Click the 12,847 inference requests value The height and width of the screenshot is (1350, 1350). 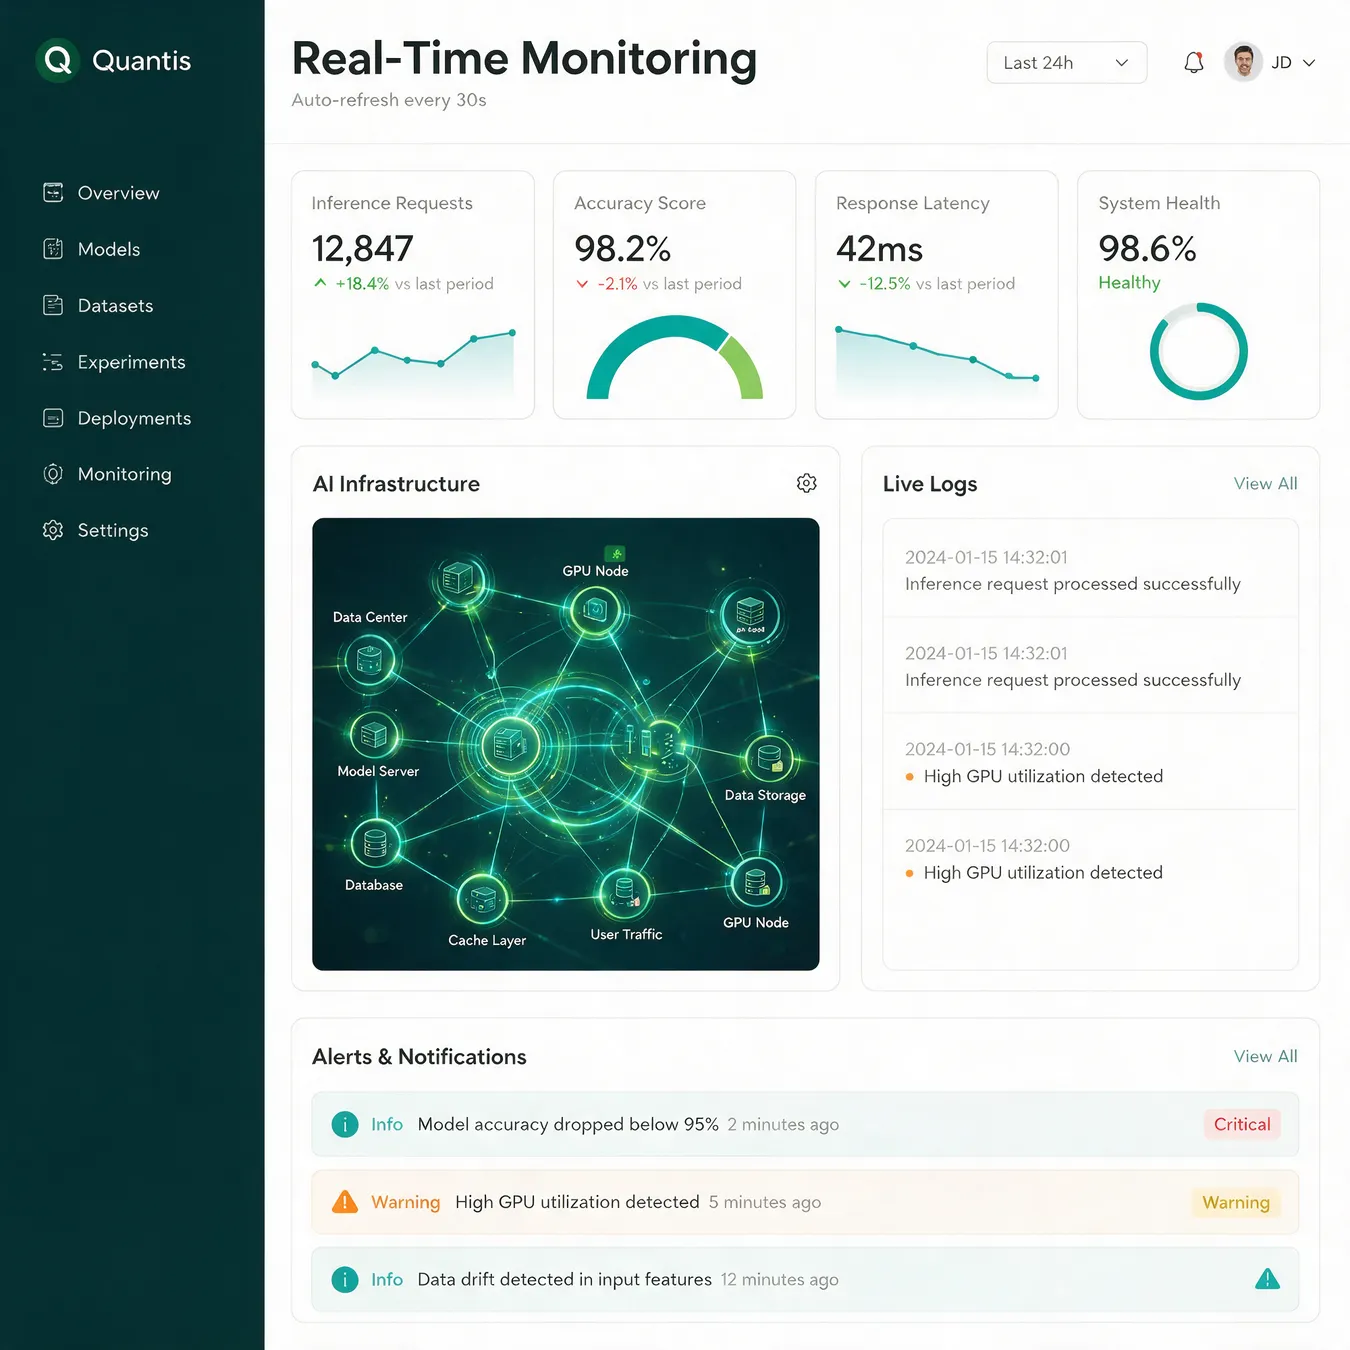362,248
